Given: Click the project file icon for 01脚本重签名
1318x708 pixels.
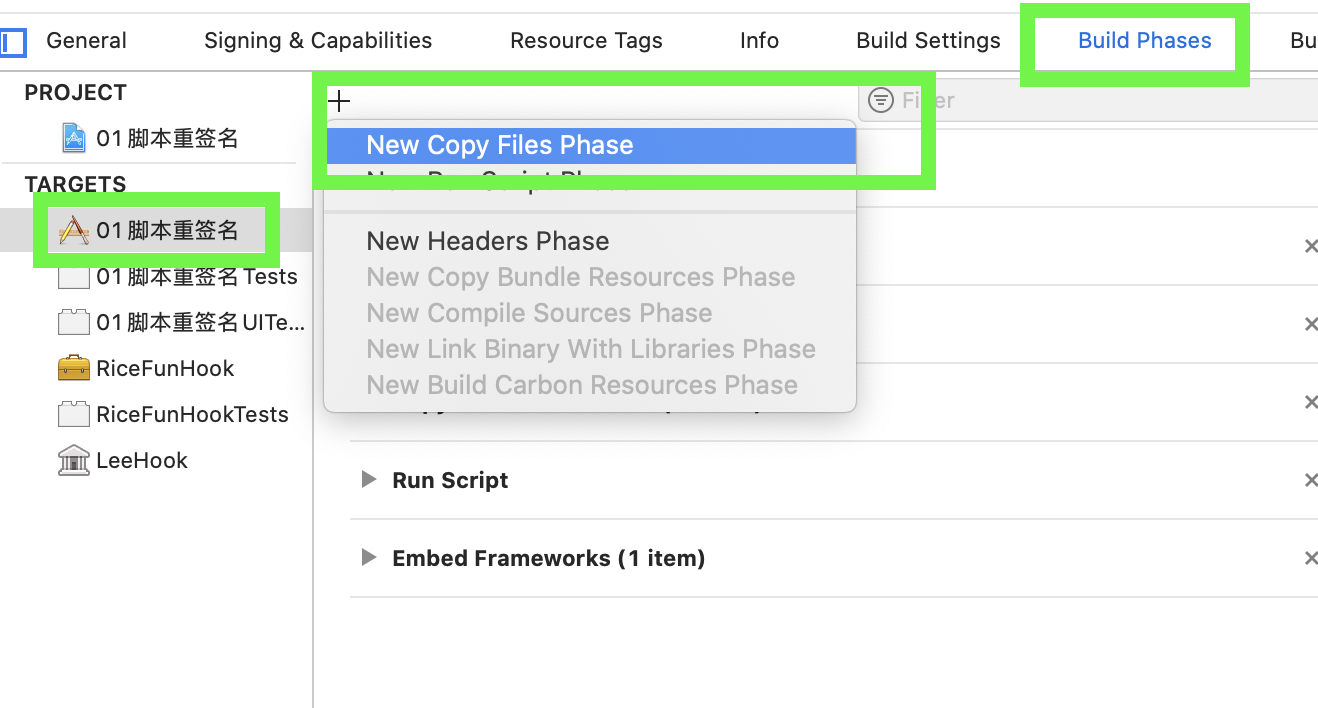Looking at the screenshot, I should pyautogui.click(x=74, y=138).
